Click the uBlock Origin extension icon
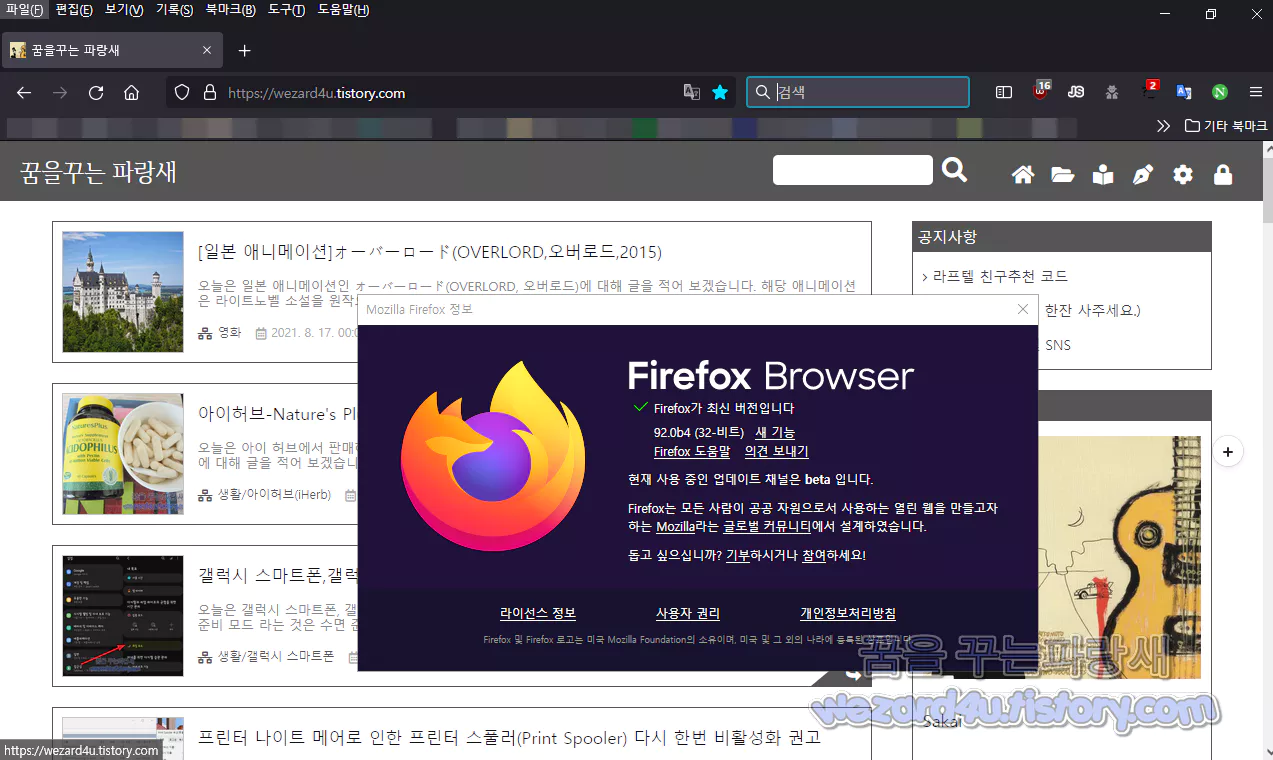 (x=1040, y=92)
